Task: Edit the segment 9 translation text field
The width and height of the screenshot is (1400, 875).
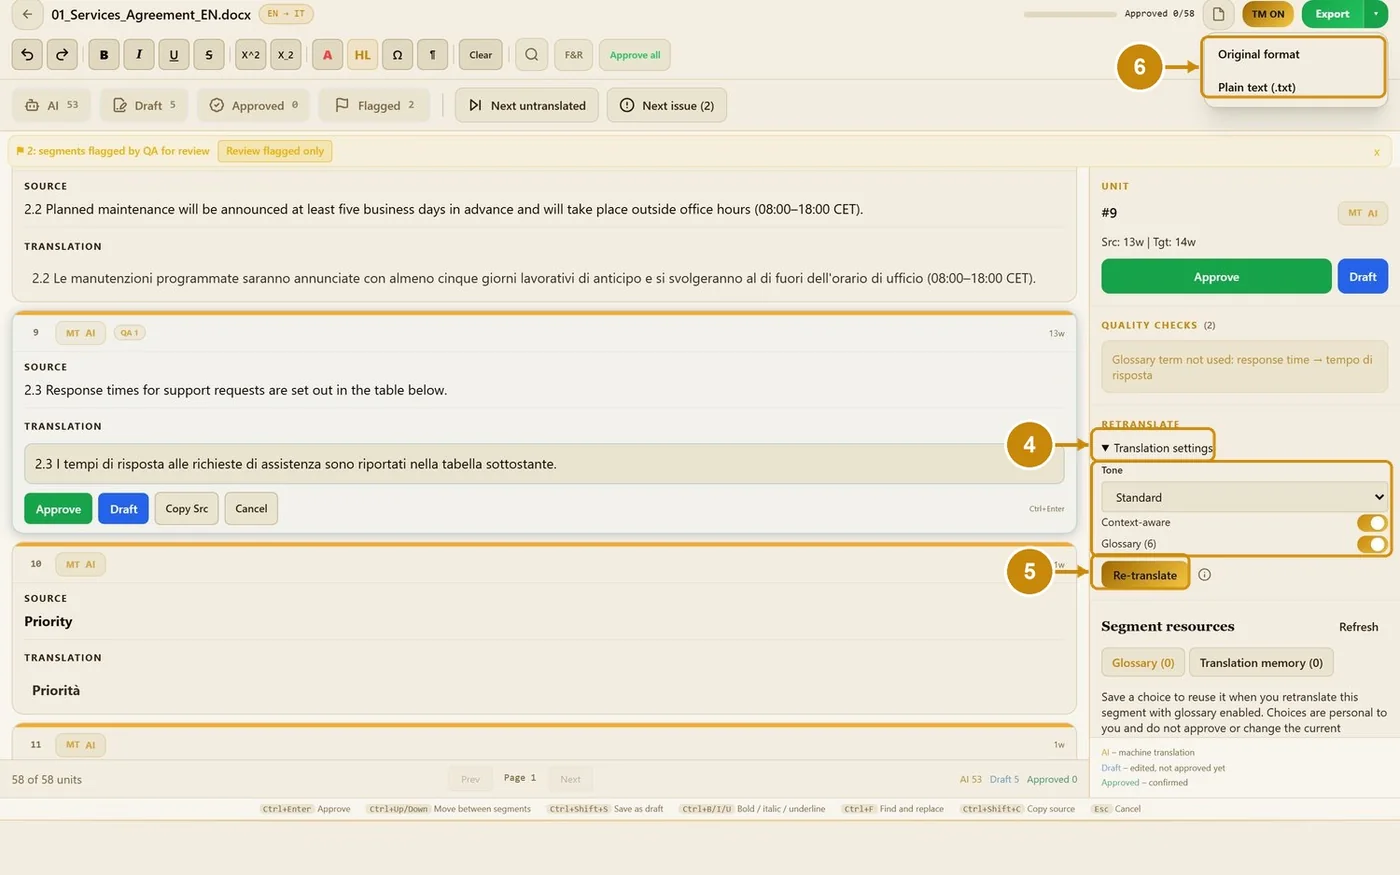Action: pyautogui.click(x=544, y=464)
